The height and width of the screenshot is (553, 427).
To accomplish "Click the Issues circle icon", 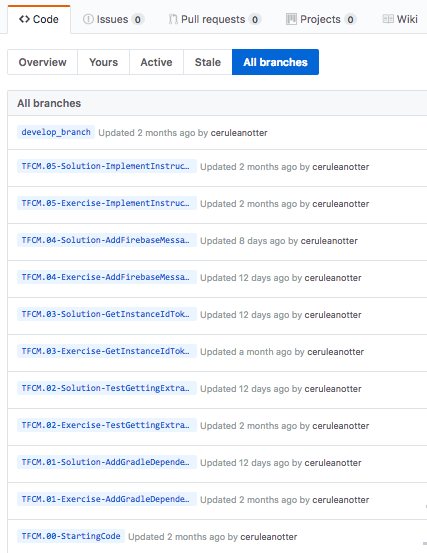I will tap(88, 19).
